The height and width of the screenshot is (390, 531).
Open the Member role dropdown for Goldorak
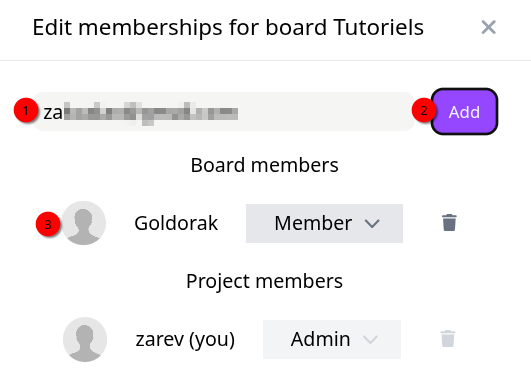coord(324,223)
